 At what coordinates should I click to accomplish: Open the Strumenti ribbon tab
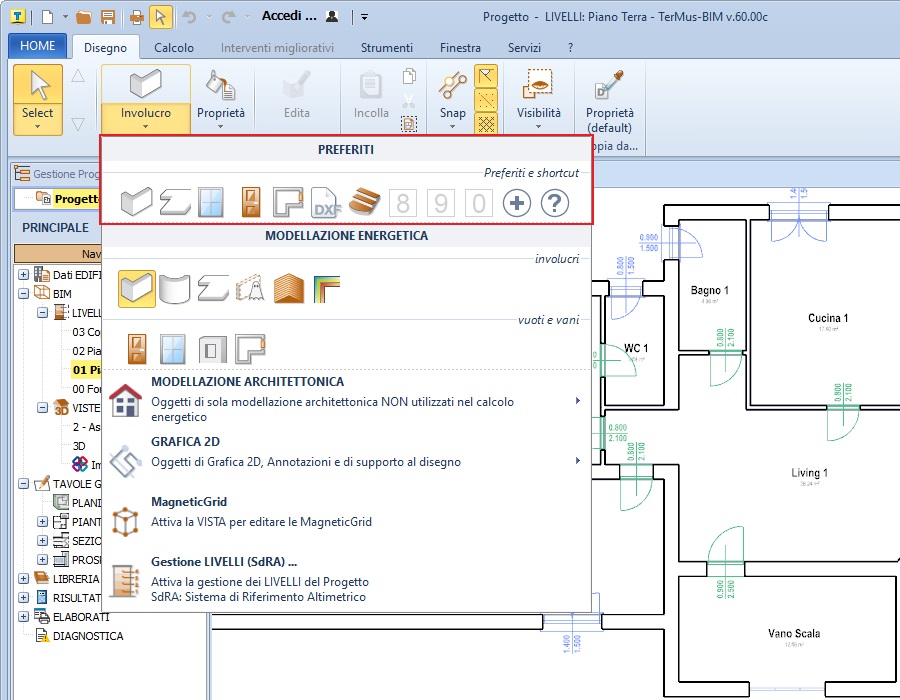point(386,48)
